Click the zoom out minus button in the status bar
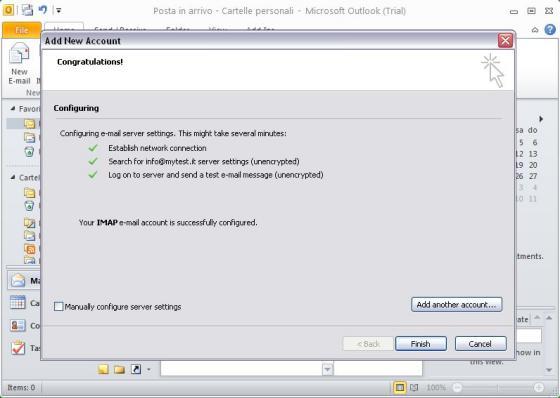This screenshot has height=398, width=560. pyautogui.click(x=457, y=387)
